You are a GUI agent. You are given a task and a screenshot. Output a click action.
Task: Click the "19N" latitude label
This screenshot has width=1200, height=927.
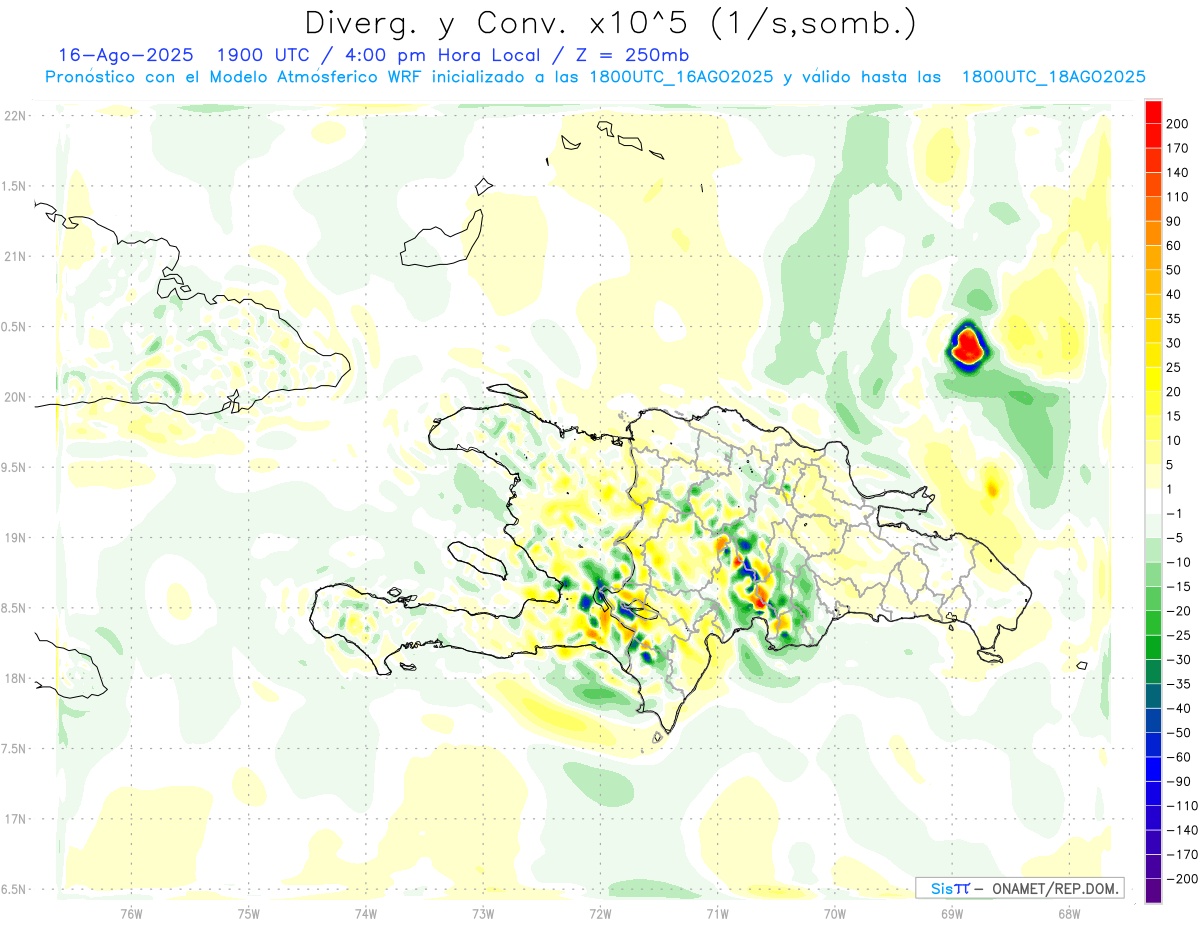click(14, 538)
